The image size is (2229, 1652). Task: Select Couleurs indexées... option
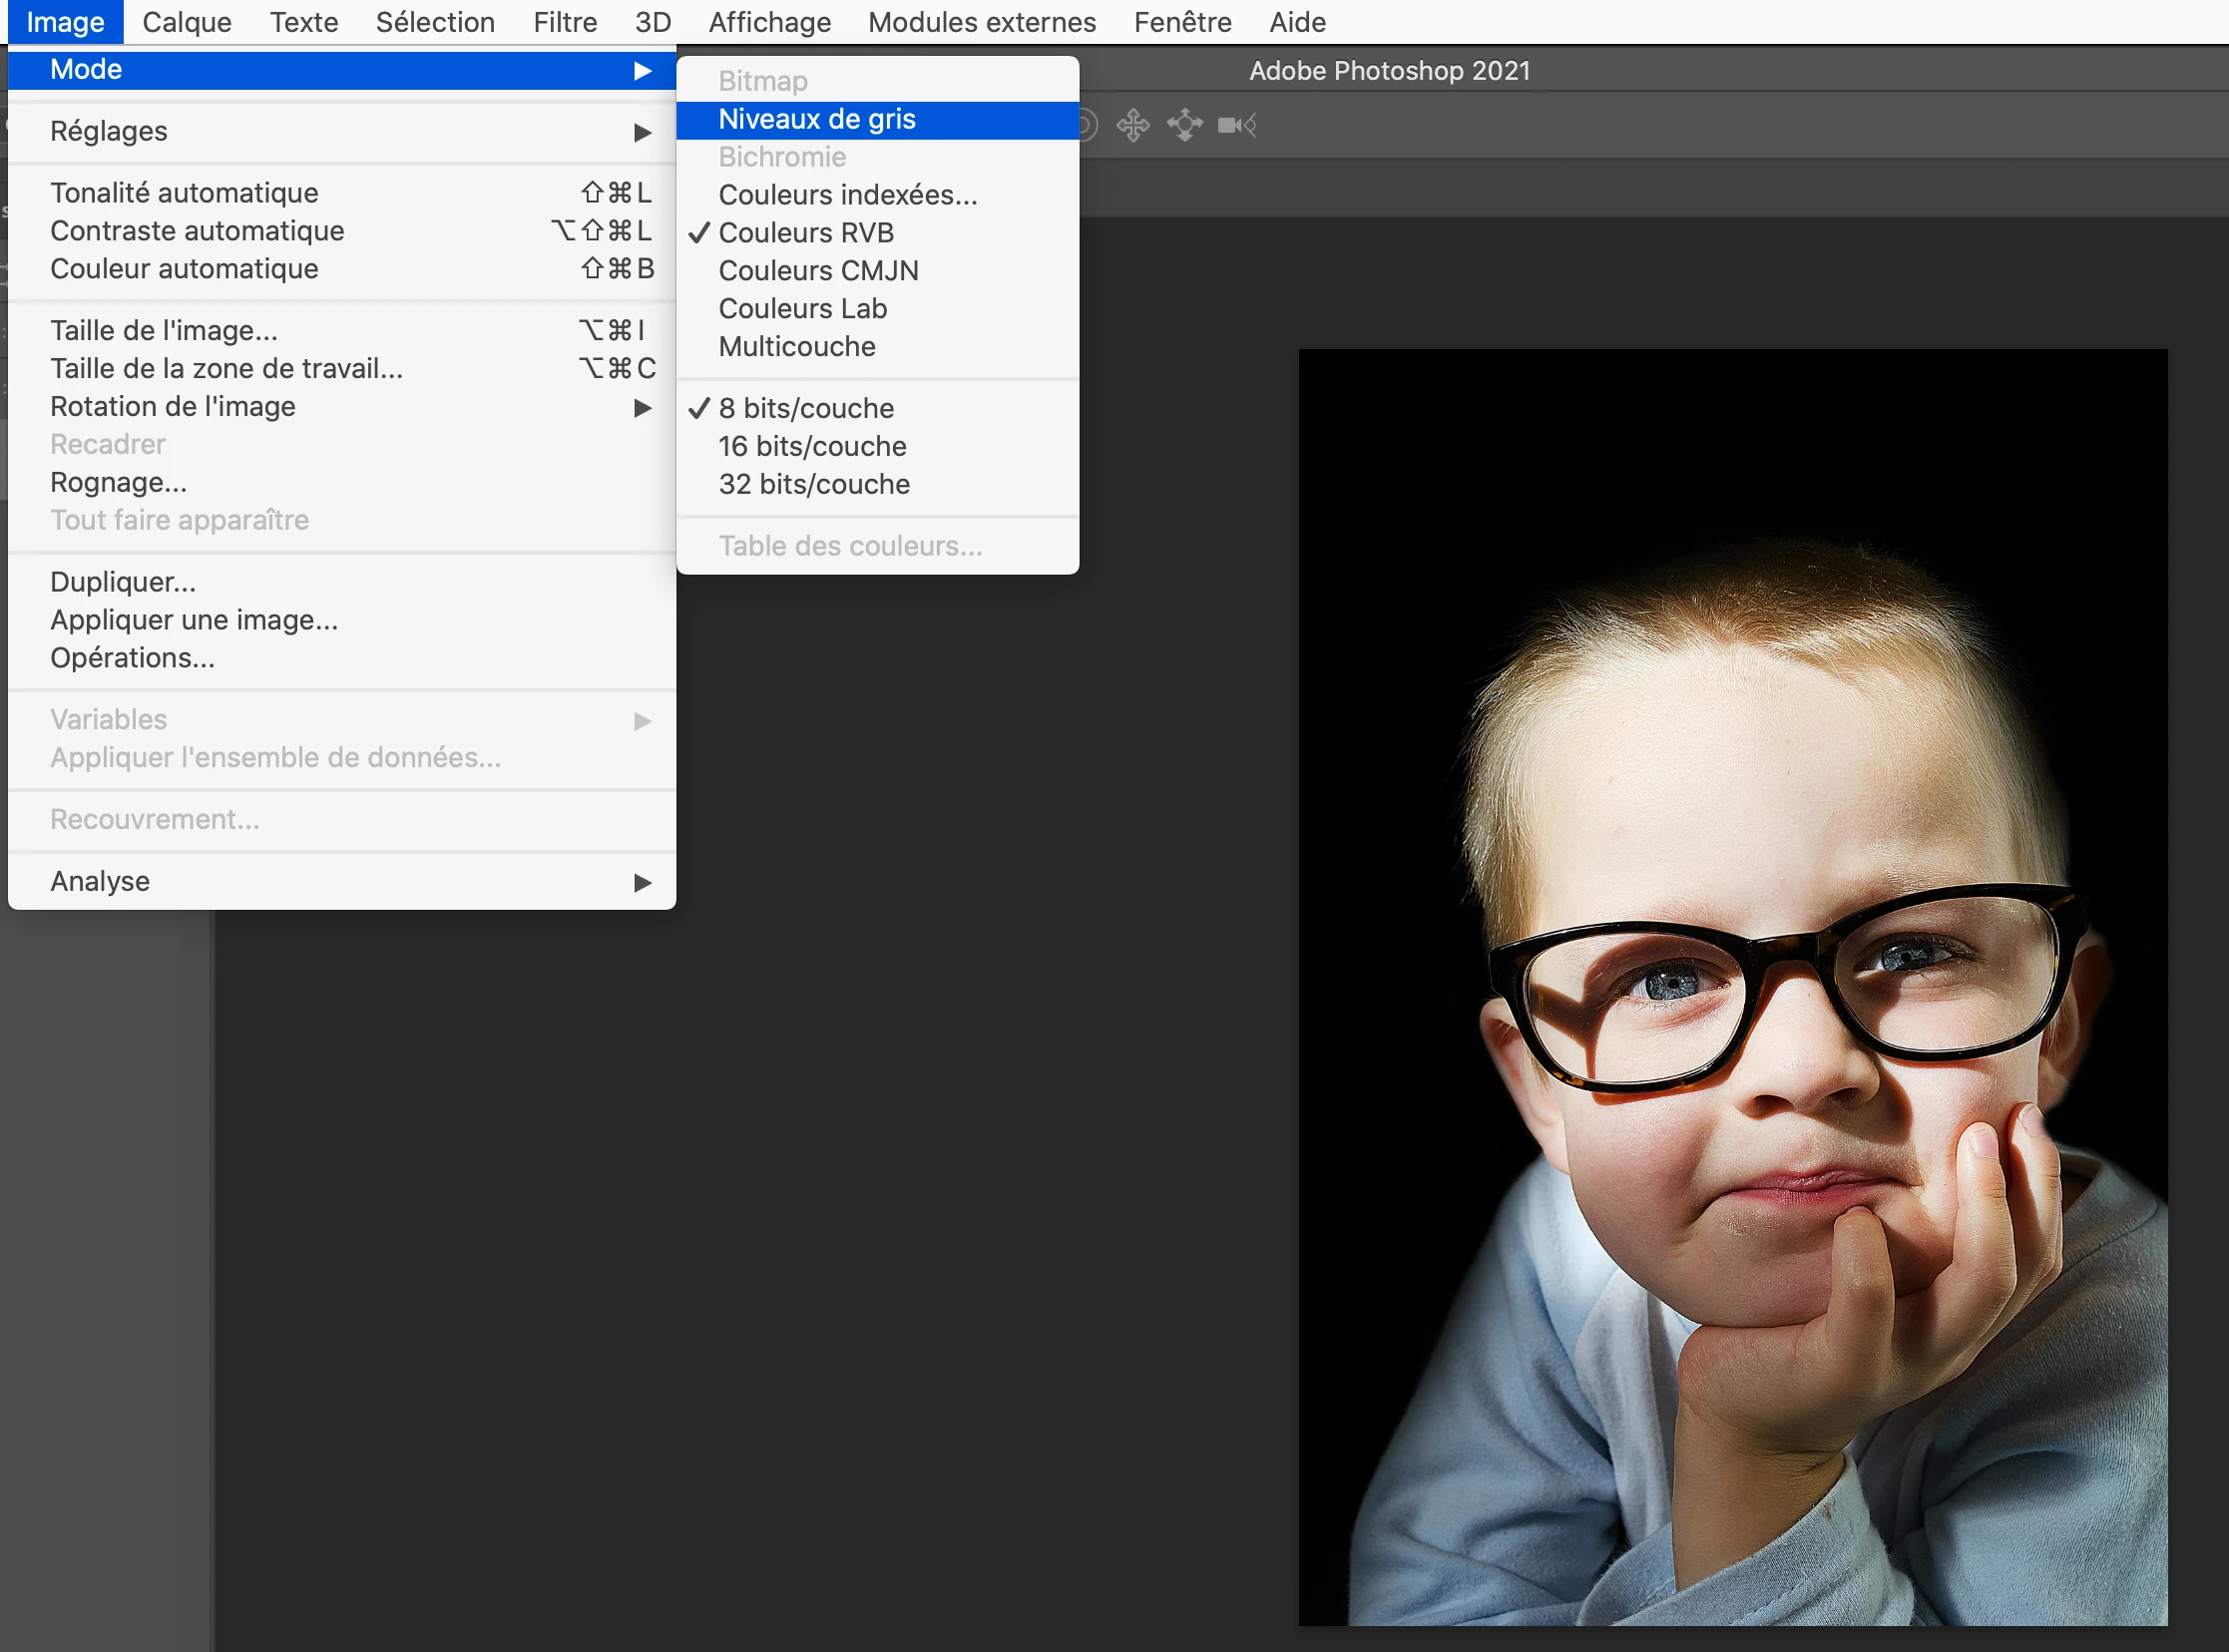848,195
